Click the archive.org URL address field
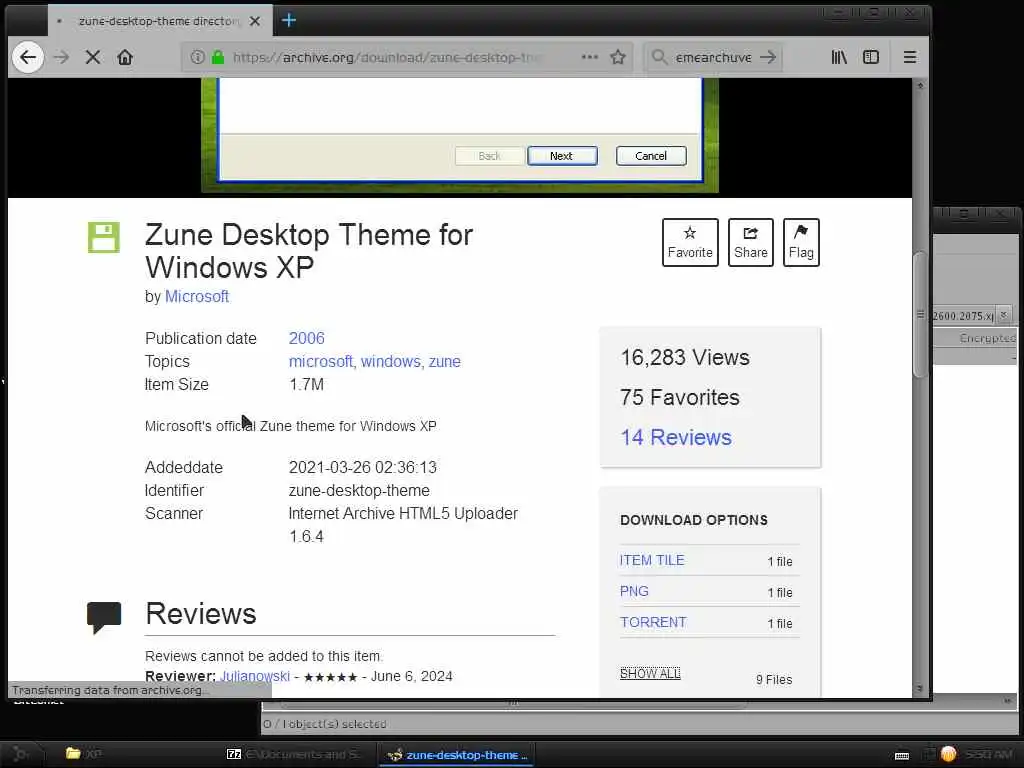The image size is (1024, 768). pos(387,57)
